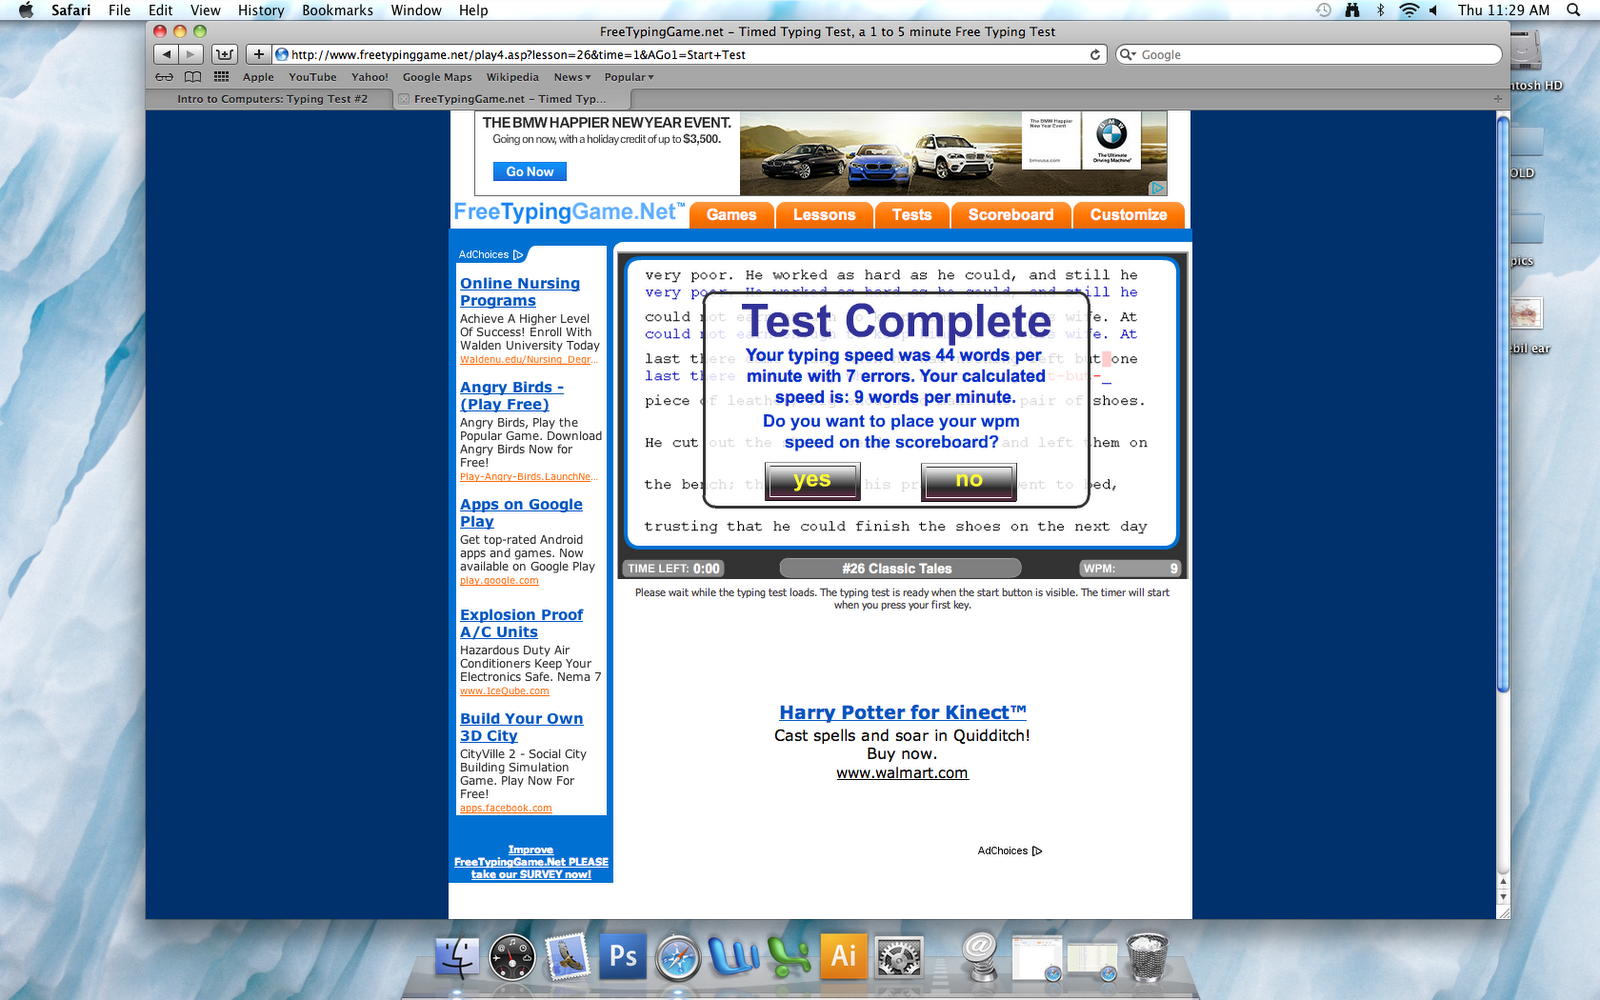This screenshot has height=1000, width=1600.
Task: Launch Microsoft Word from the Dock
Action: 733,956
